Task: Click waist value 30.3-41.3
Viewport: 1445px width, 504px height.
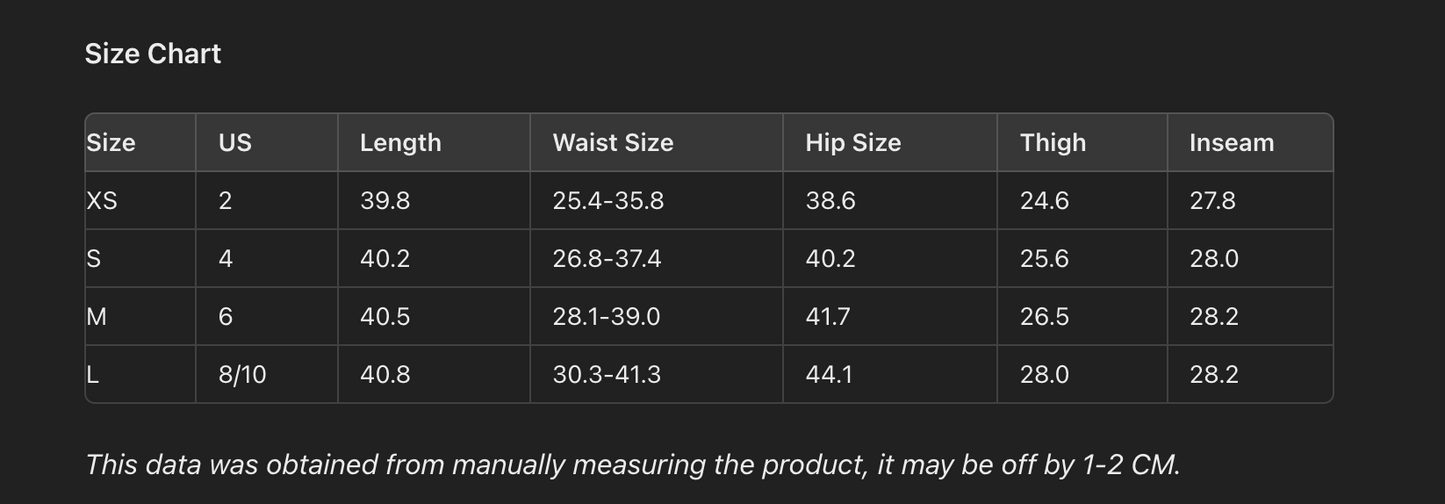Action: pos(606,375)
